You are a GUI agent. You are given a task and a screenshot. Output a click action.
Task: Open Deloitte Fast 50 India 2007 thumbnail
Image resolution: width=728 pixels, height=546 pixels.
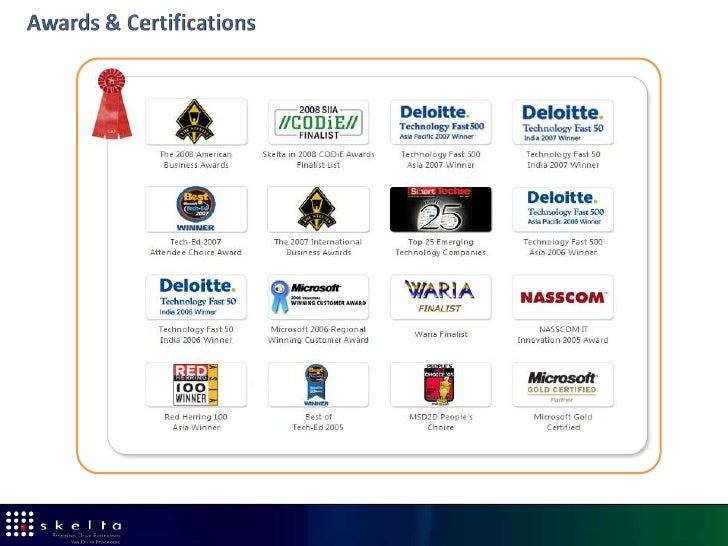562,122
